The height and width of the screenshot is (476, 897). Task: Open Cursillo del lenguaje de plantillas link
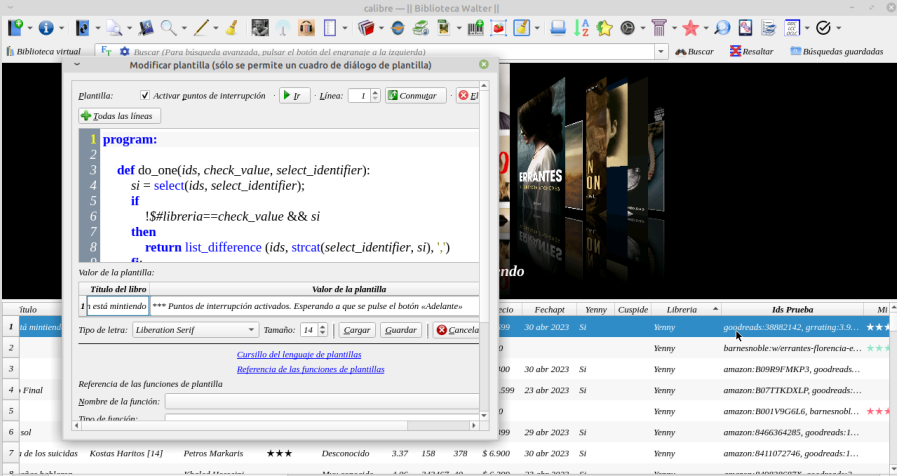point(299,355)
